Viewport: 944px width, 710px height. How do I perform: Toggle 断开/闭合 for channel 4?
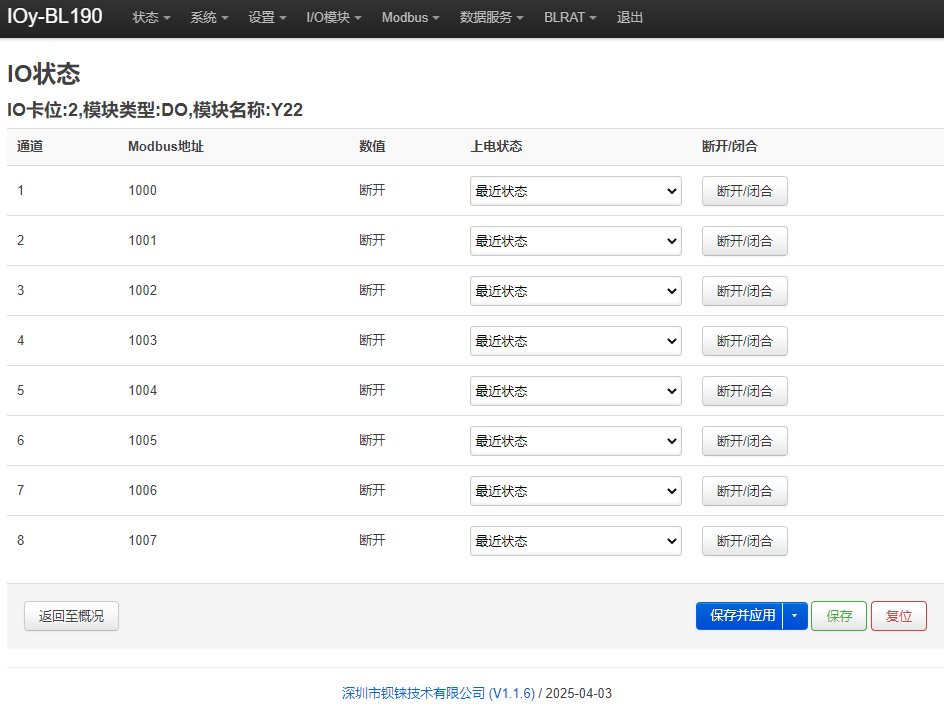pos(745,341)
